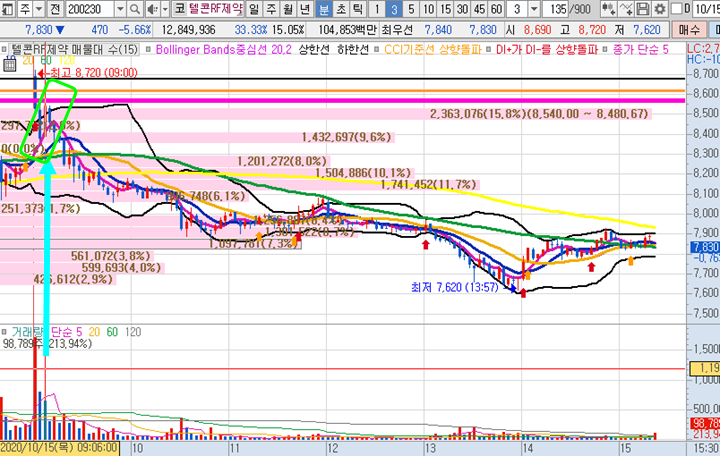Choose 3 minute interval button
The width and height of the screenshot is (720, 456).
pos(394,8)
